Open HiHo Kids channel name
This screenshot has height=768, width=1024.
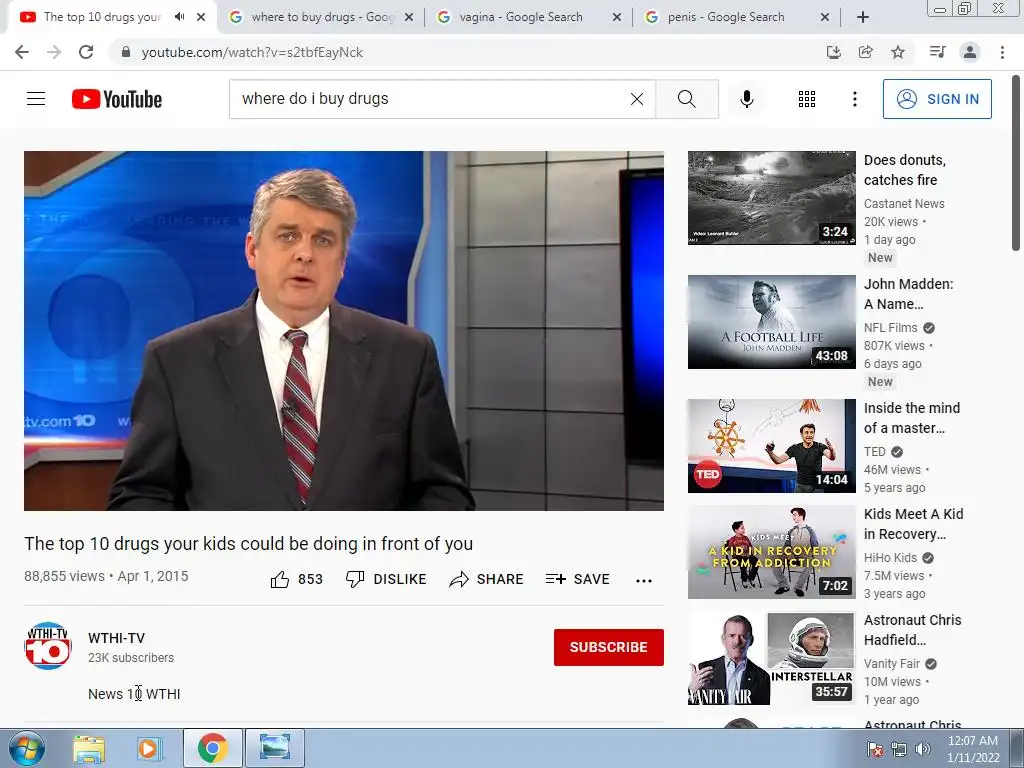pyautogui.click(x=891, y=558)
